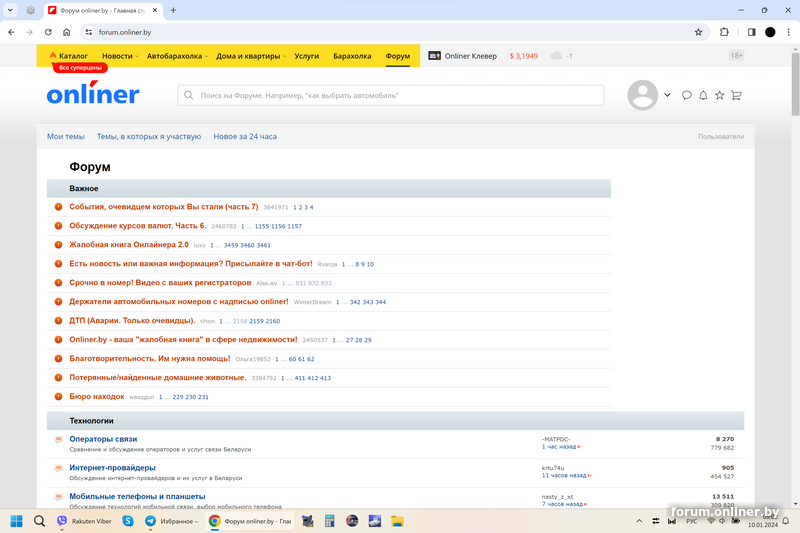This screenshot has width=800, height=533.
Task: Go to Операторы связи forum section
Action: click(x=103, y=439)
